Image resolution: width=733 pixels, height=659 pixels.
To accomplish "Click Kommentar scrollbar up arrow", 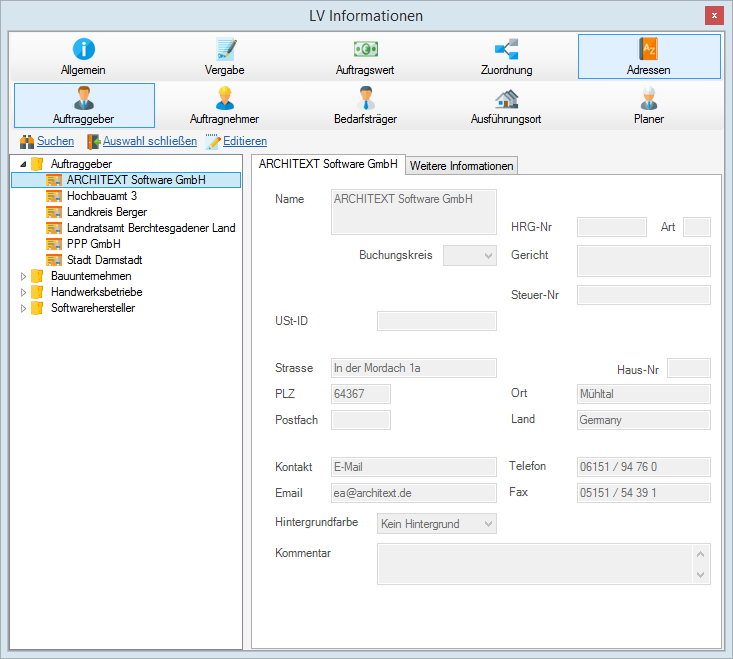I will coord(700,554).
